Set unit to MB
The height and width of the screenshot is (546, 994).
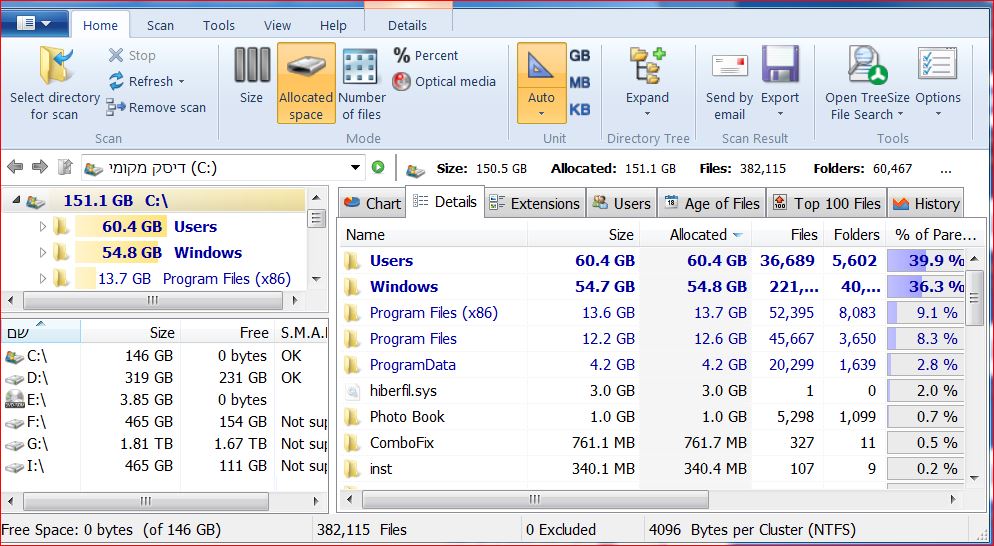coord(579,82)
